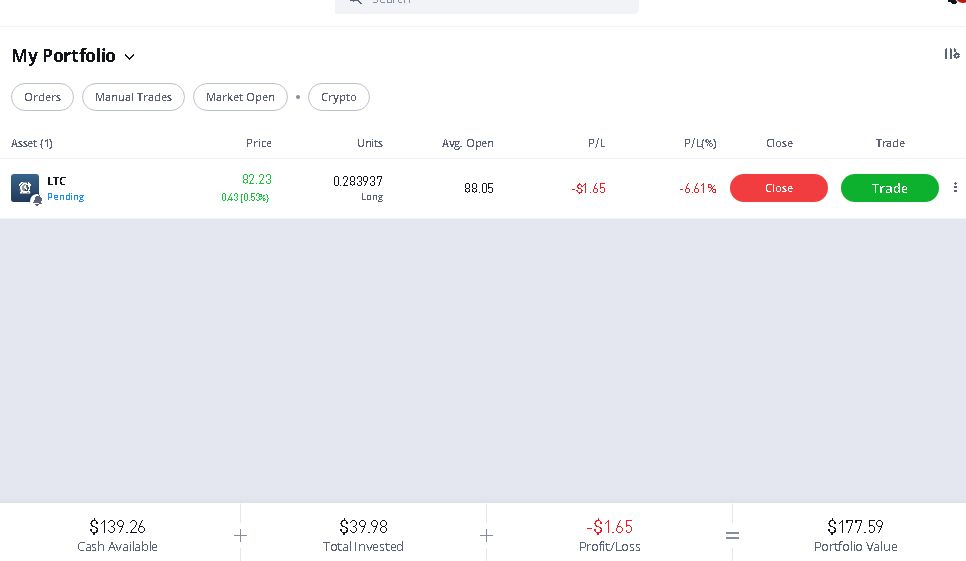The height and width of the screenshot is (561, 966).
Task: Open the My Portfolio title menu
Action: click(63, 55)
